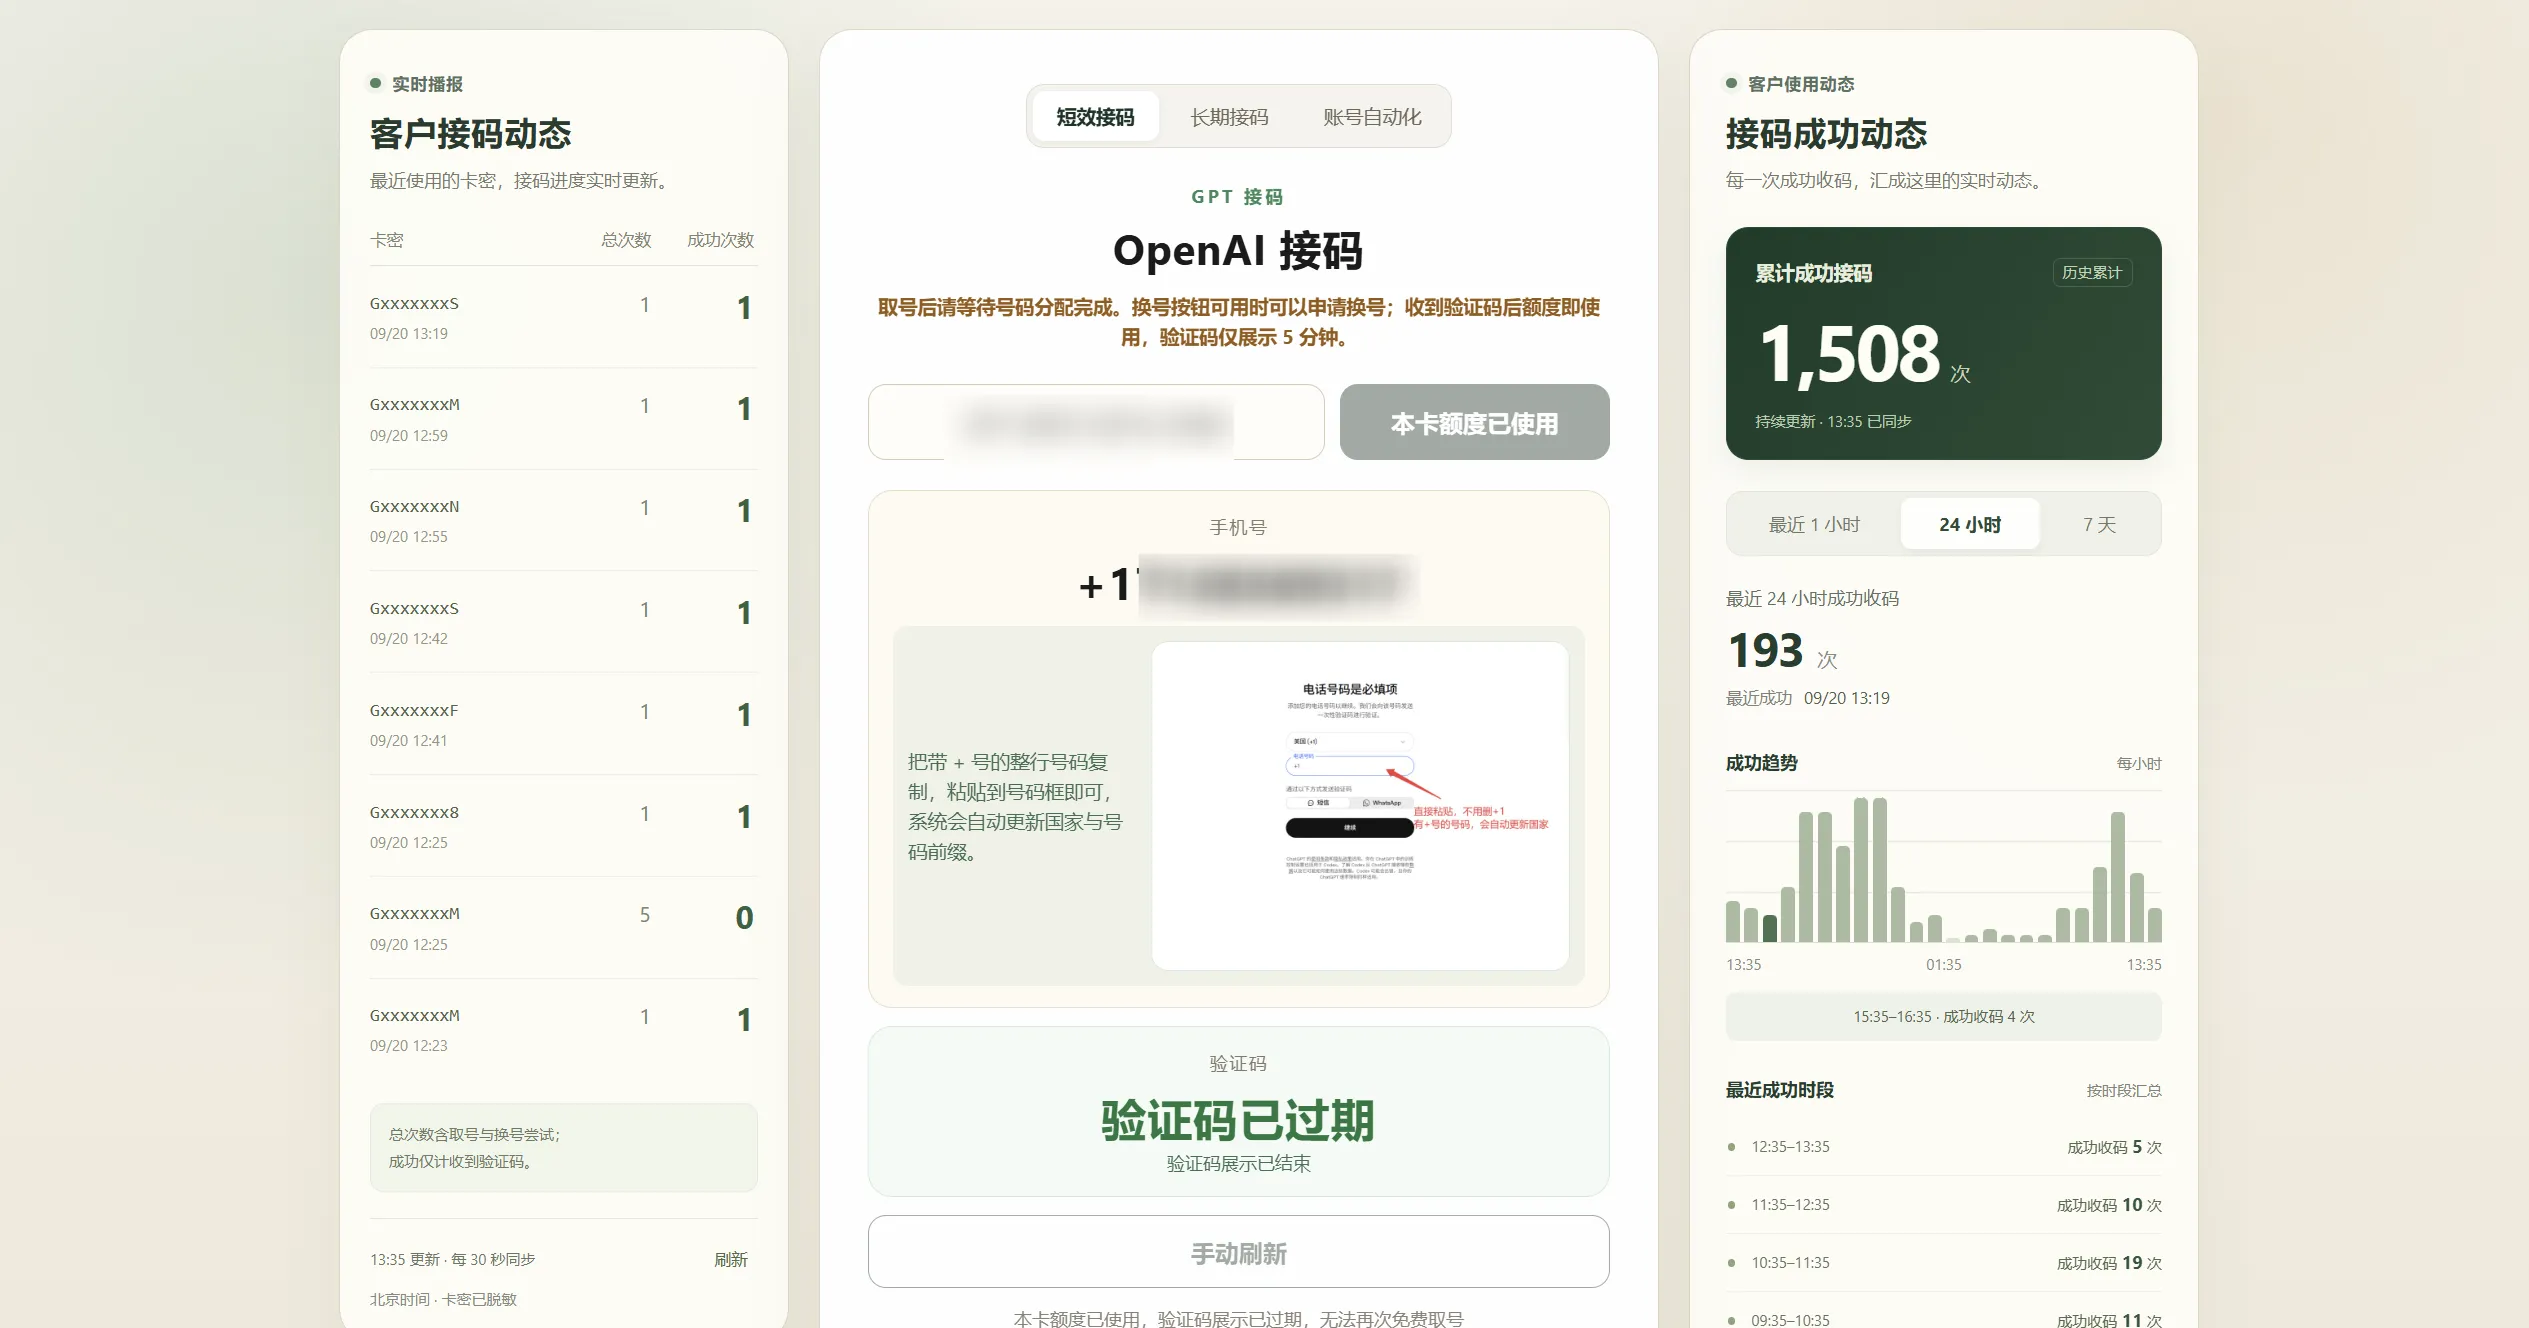Click the 卡密 column header
This screenshot has width=2529, height=1328.
tap(387, 240)
